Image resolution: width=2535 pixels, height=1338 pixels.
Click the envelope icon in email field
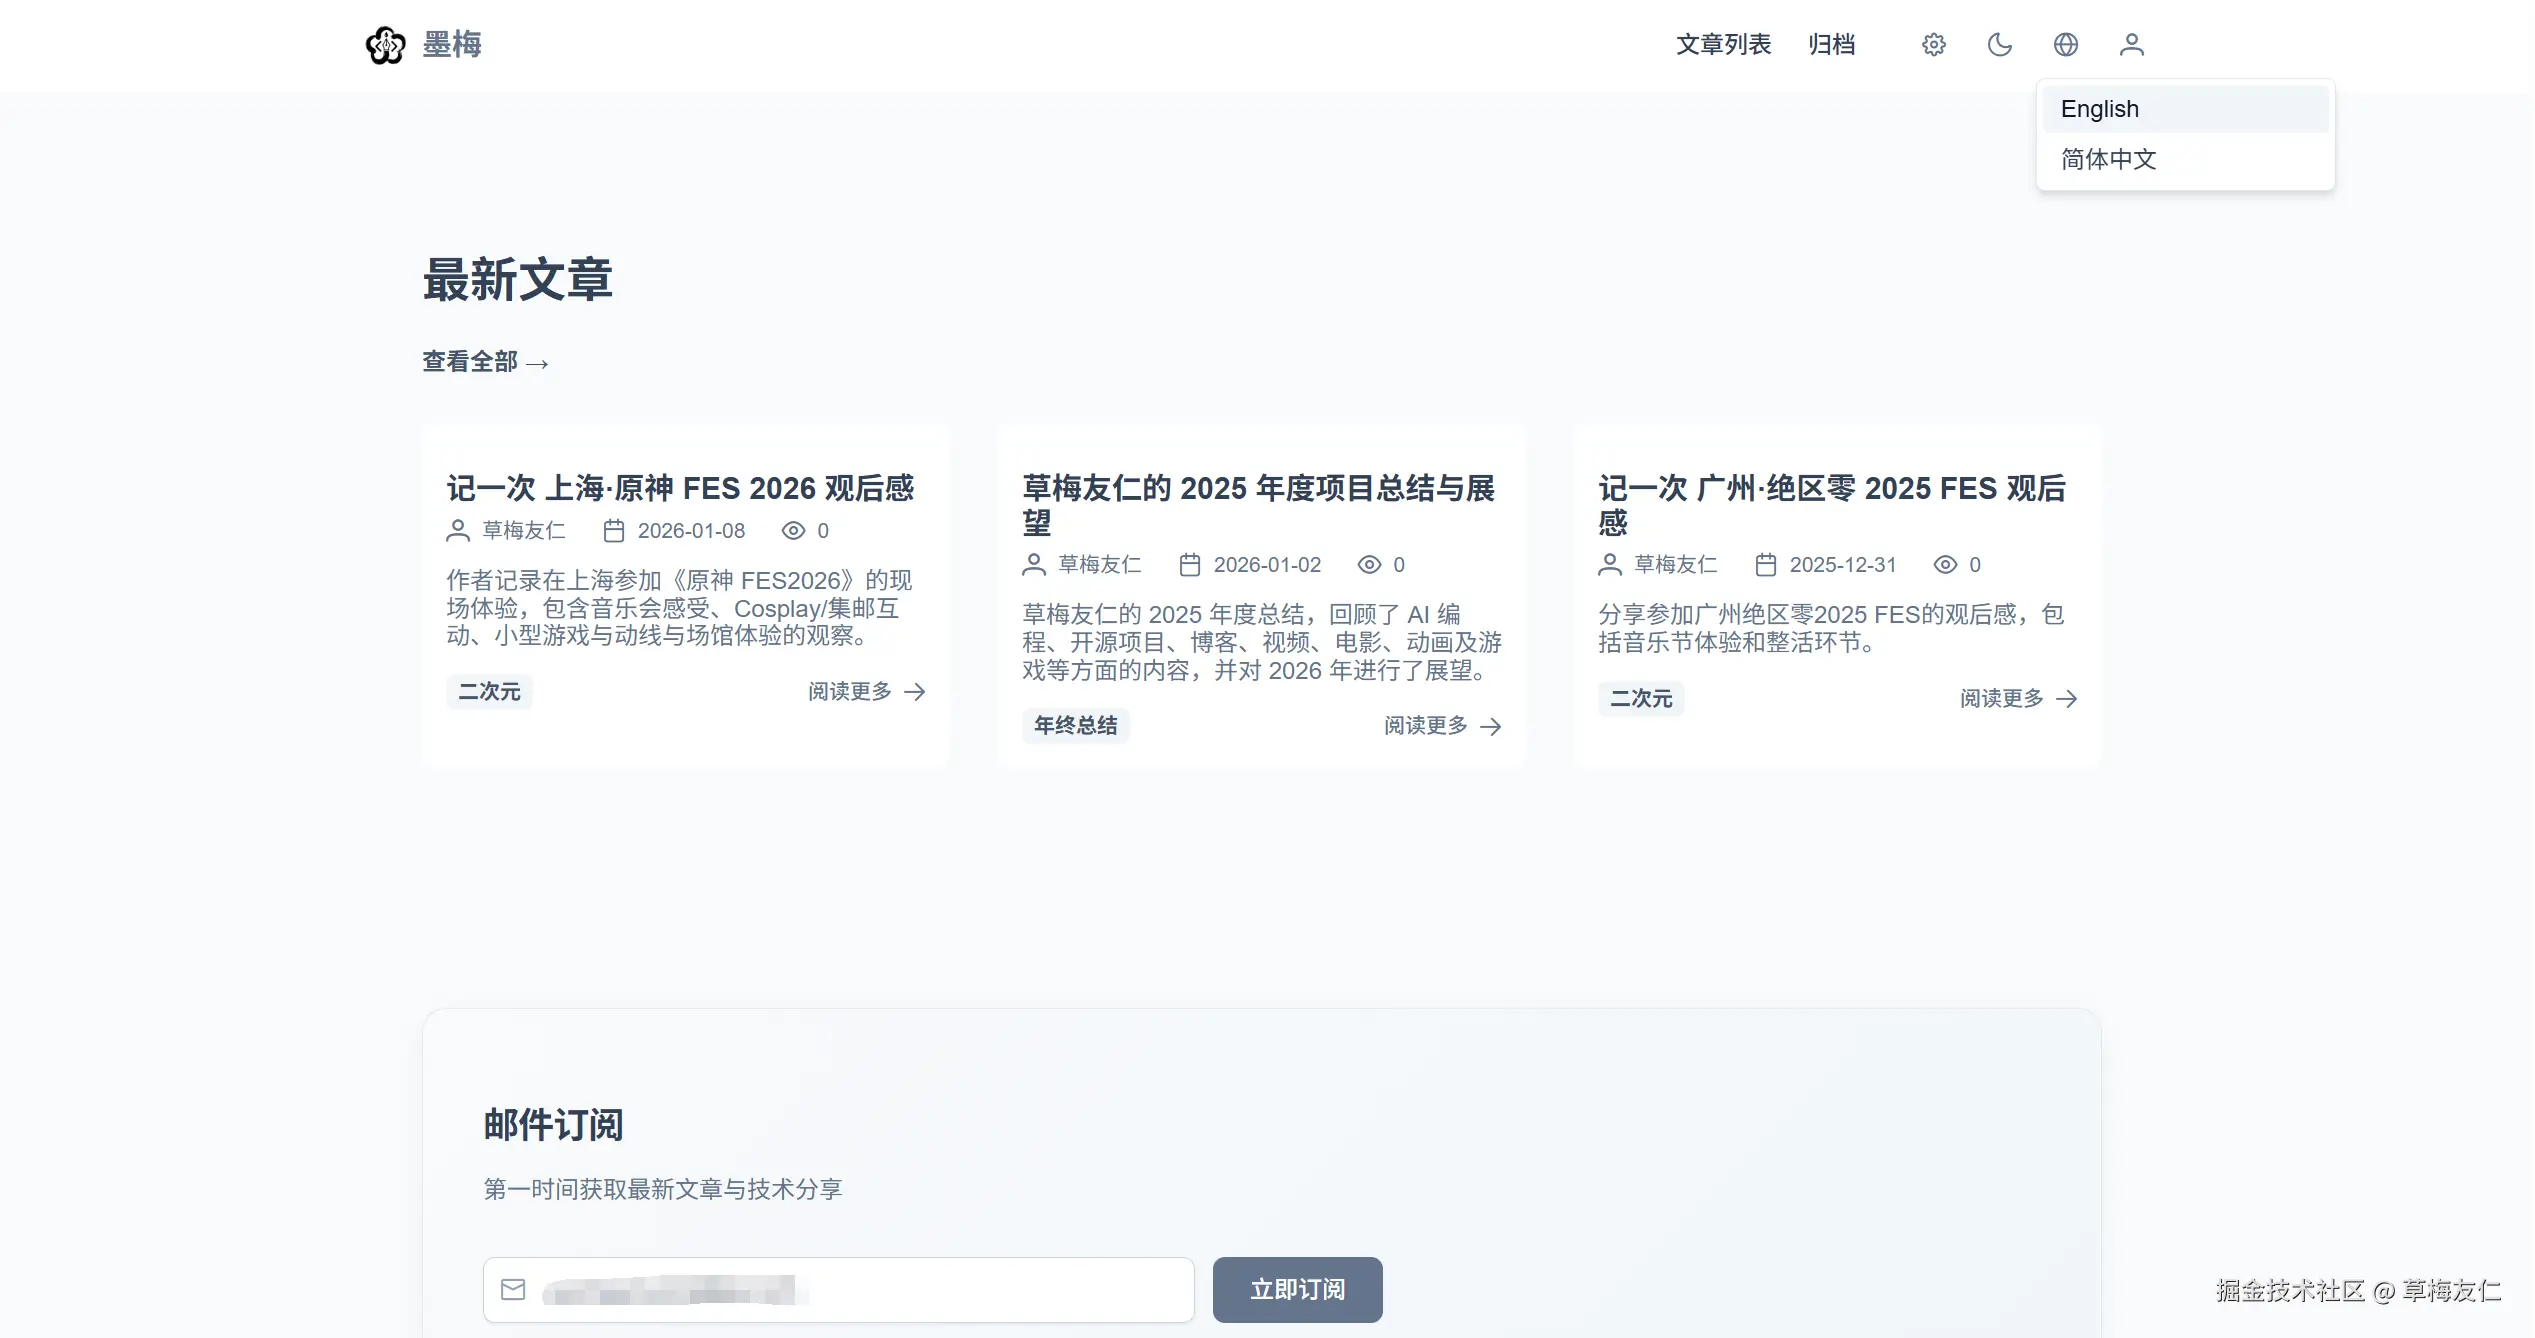tap(513, 1290)
